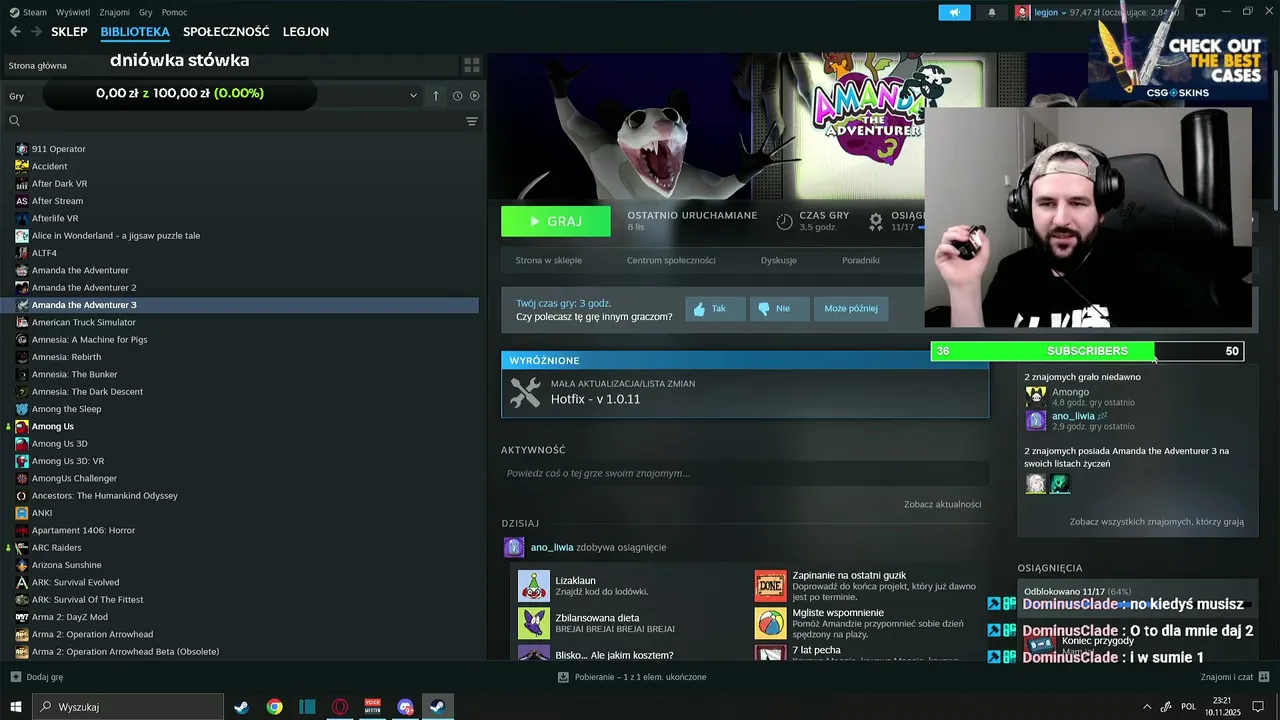Screen dimensions: 1280x720
Task: Filter by recent activity clock icon
Action: 457,96
